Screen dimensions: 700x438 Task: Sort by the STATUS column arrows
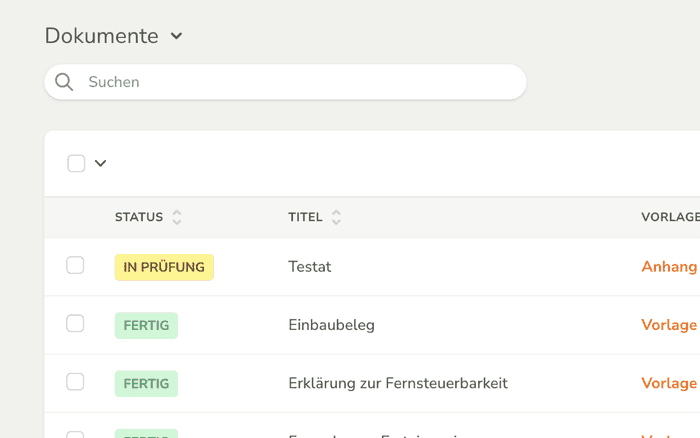(177, 217)
